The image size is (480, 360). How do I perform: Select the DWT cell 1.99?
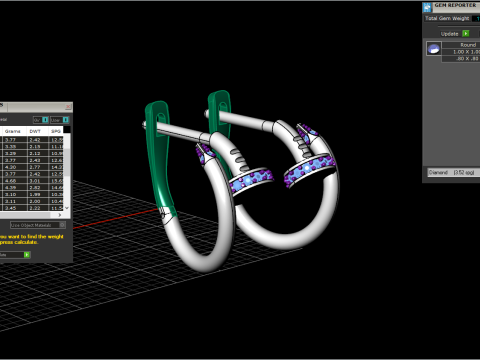(x=38, y=194)
